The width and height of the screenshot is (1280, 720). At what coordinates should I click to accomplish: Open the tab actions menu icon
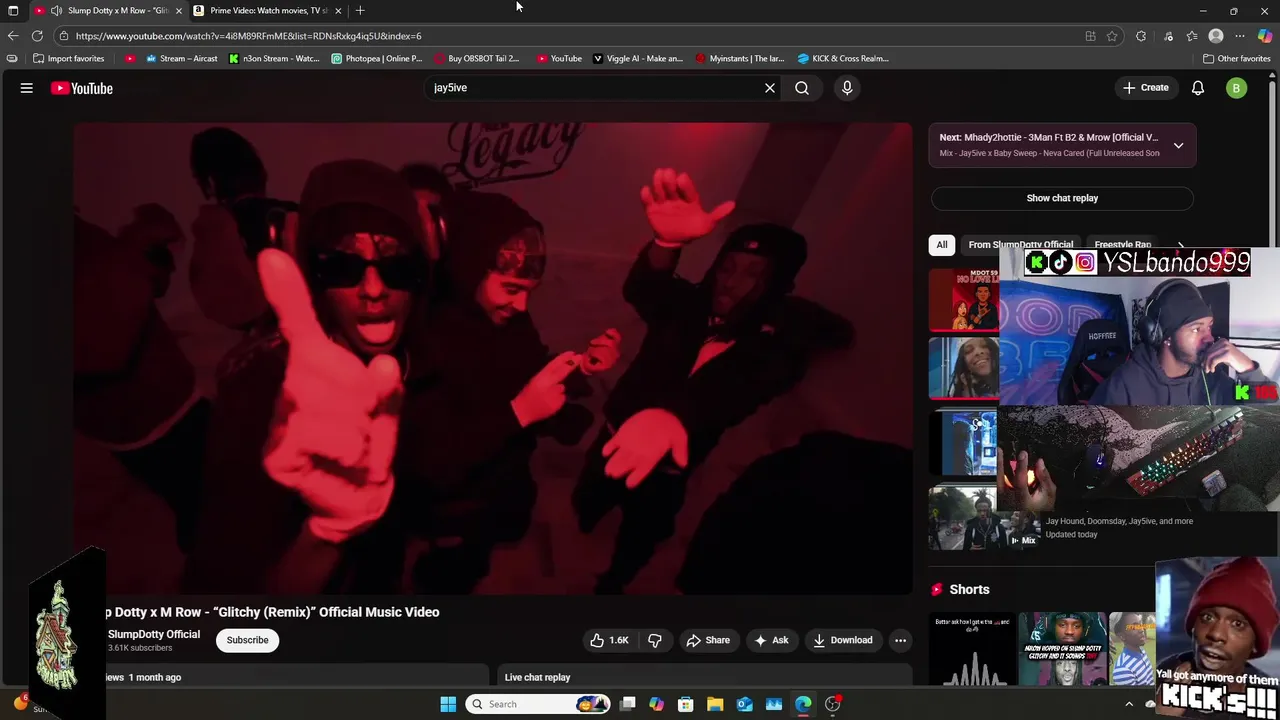(x=13, y=10)
